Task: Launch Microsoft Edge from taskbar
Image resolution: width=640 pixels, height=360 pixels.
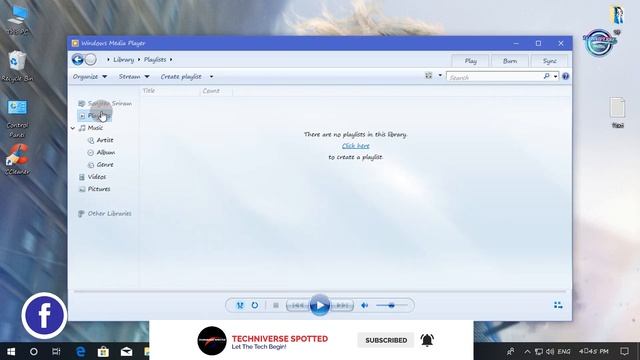Action: tap(80, 351)
